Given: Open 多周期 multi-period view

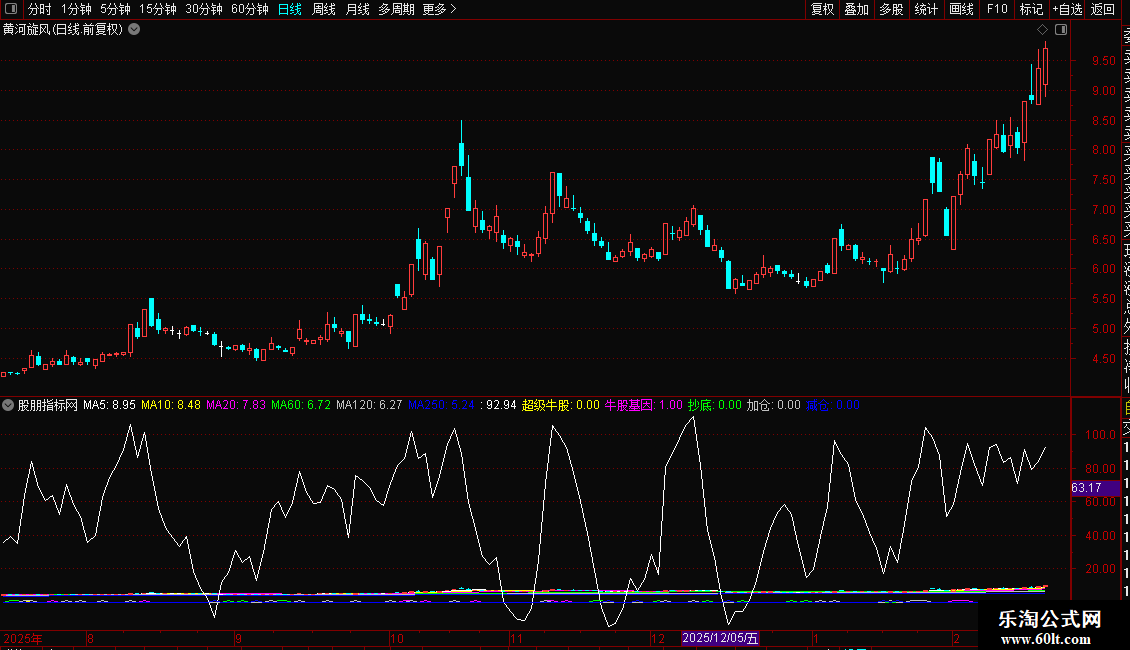Looking at the screenshot, I should point(396,9).
